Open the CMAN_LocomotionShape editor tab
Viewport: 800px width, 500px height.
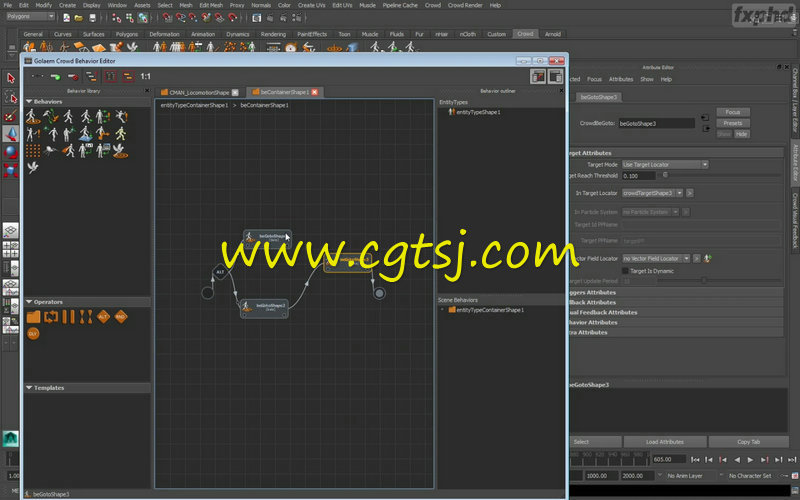pyautogui.click(x=199, y=92)
